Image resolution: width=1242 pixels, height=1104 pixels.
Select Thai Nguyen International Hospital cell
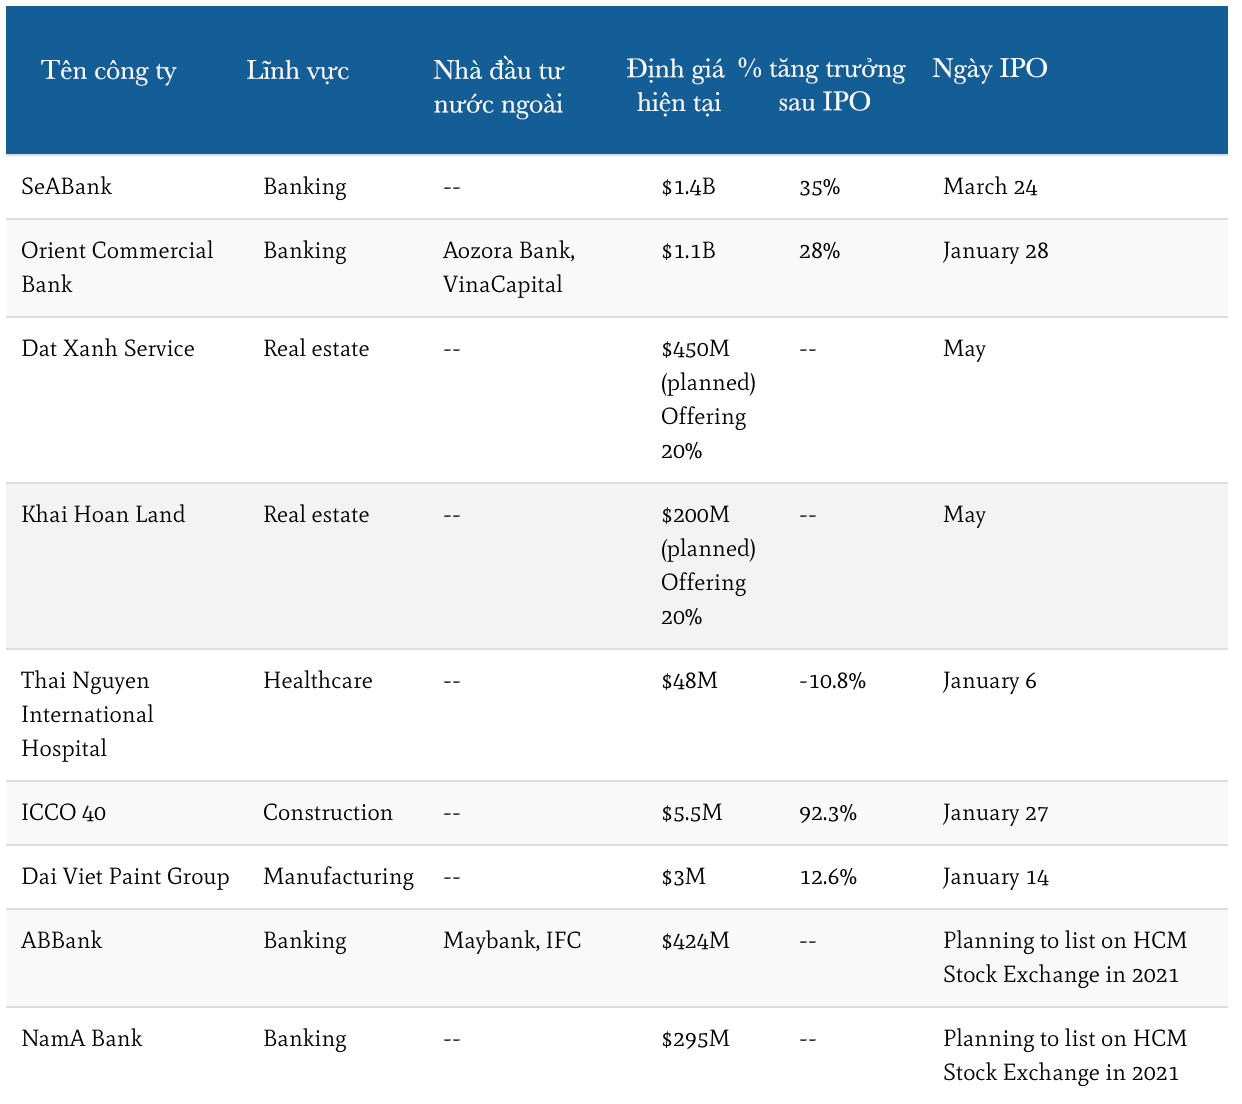87,714
